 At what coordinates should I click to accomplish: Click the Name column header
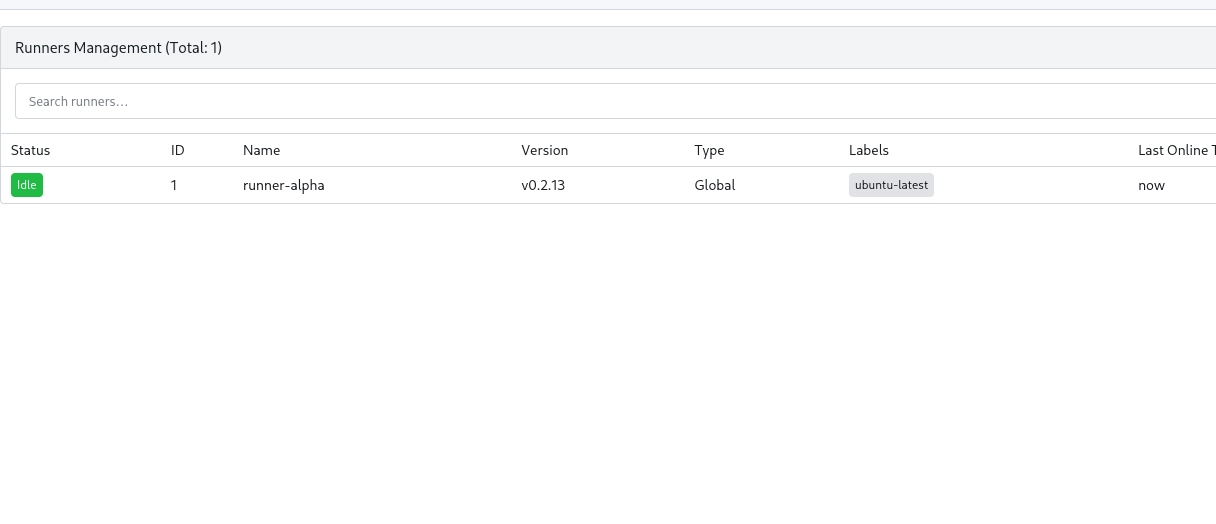point(261,150)
